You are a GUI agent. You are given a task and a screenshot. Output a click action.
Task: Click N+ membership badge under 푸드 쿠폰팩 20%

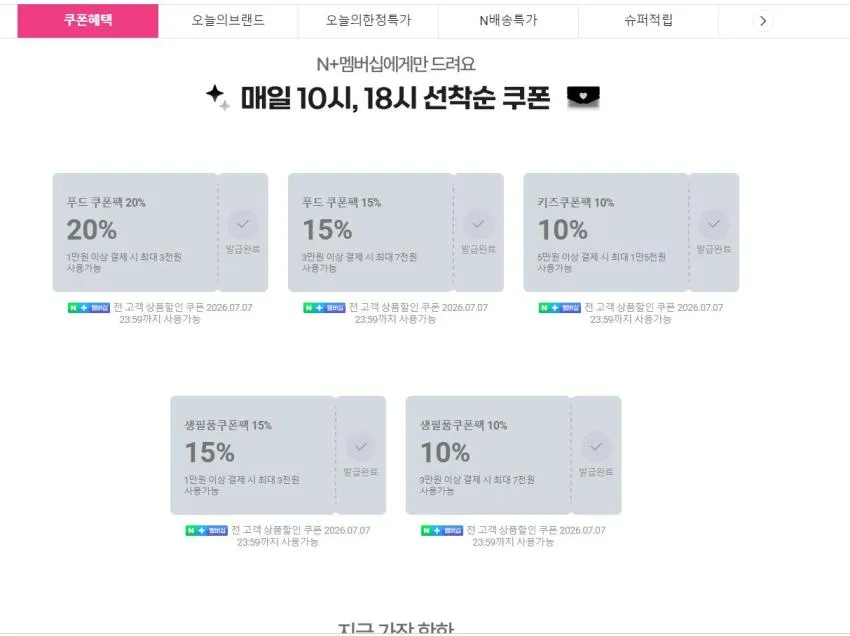click(x=89, y=307)
